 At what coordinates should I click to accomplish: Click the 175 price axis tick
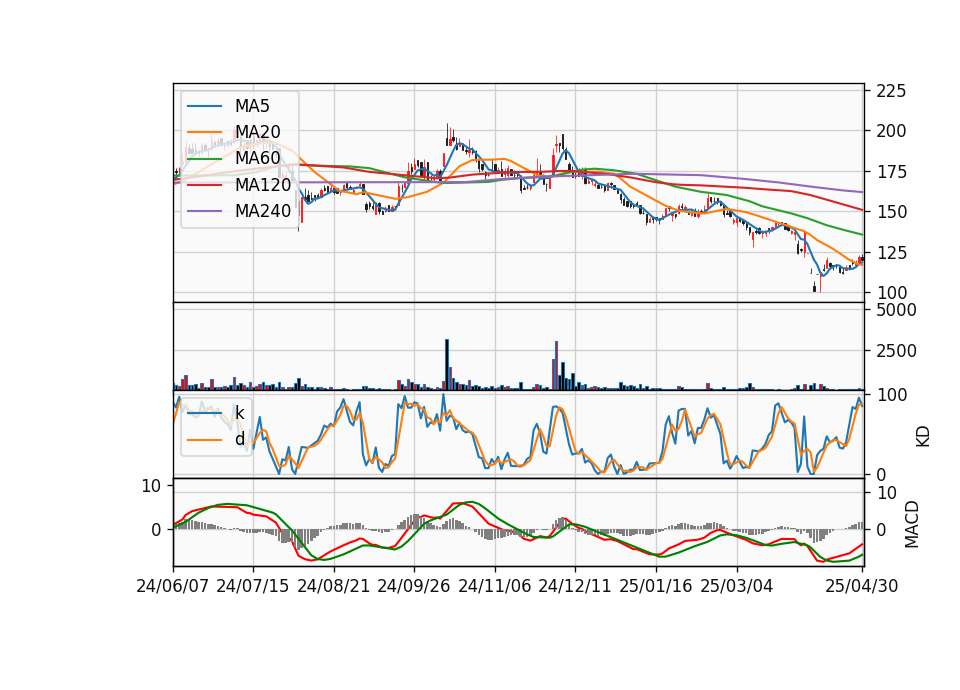pos(891,171)
